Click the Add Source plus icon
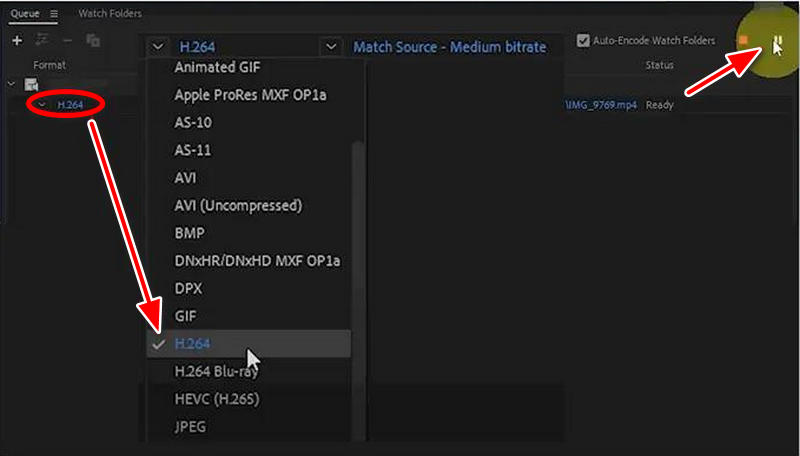The width and height of the screenshot is (800, 456). point(17,40)
